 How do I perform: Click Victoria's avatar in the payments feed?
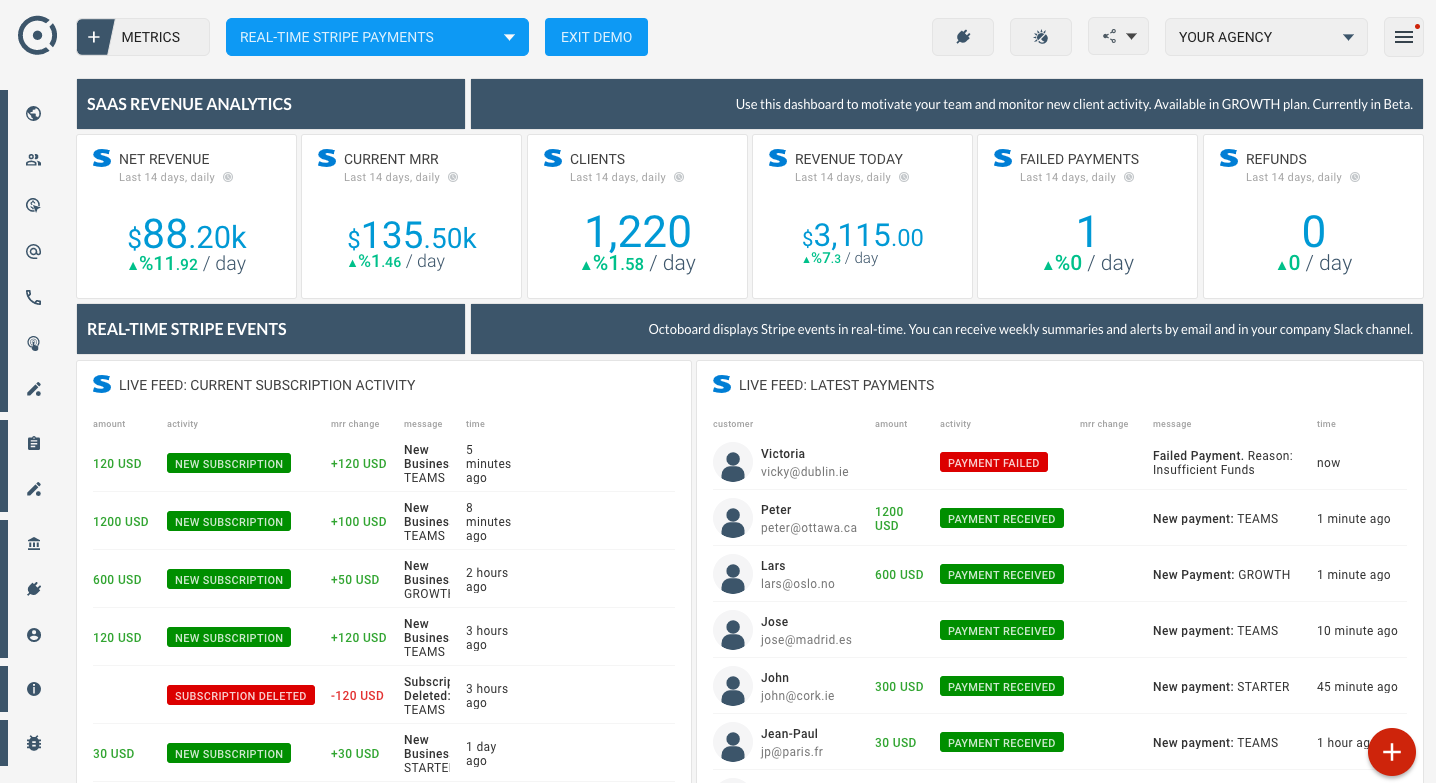[x=733, y=462]
